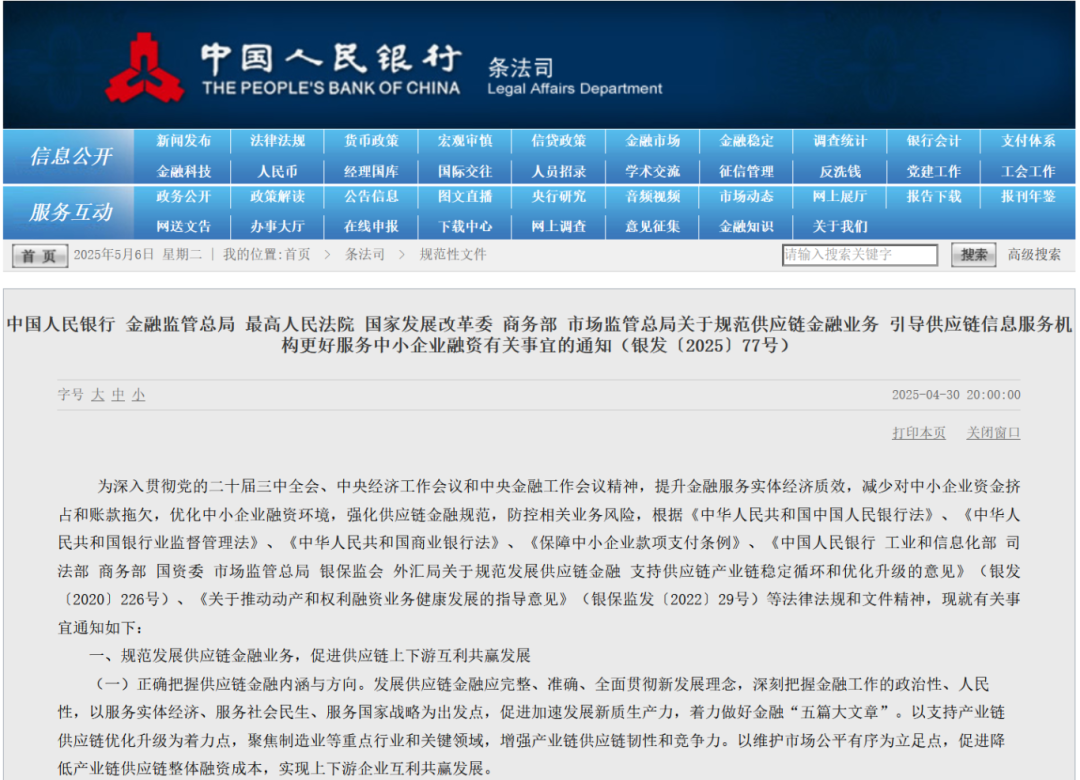Set font size to 大
The height and width of the screenshot is (780, 1080).
pos(98,395)
